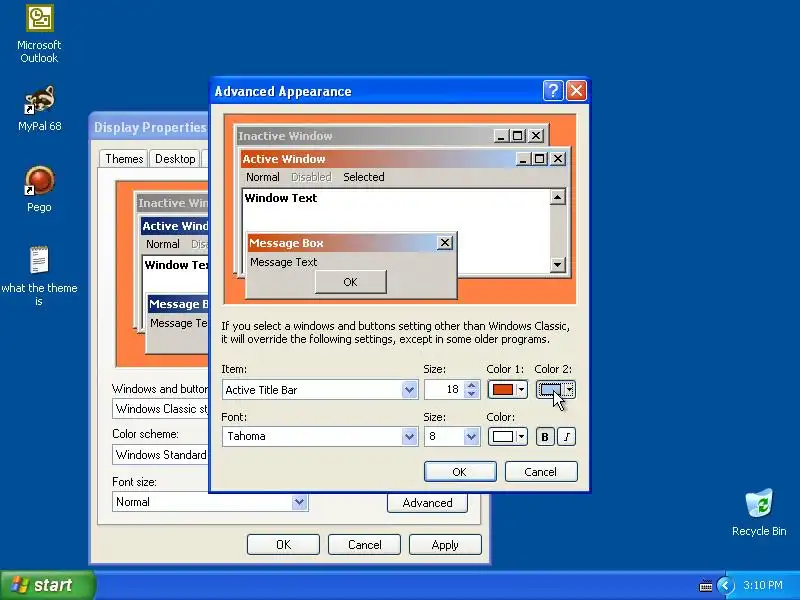
Task: Click 'Disabled' menu item in preview
Action: (311, 177)
